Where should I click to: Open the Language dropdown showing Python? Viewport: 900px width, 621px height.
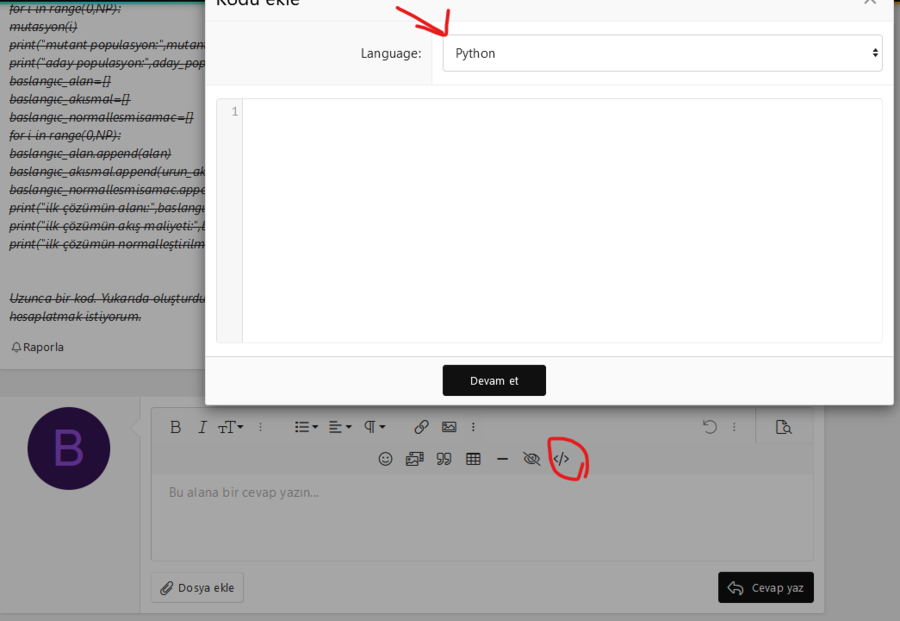point(662,53)
